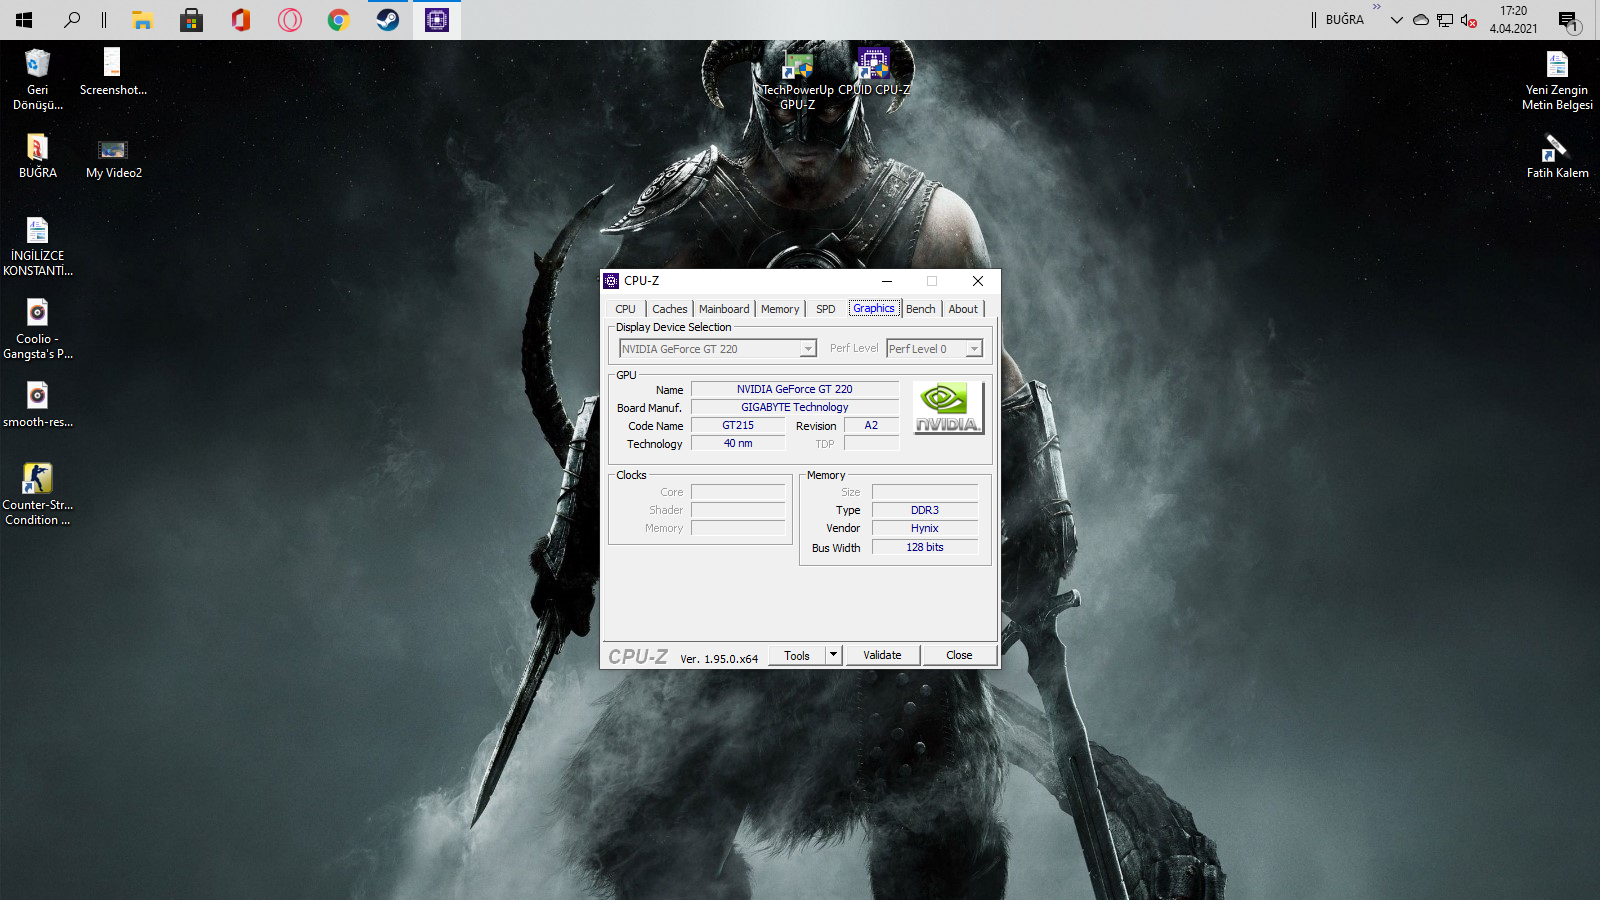Click the NVIDIA logo in CPU-Z
The width and height of the screenshot is (1600, 900).
948,408
